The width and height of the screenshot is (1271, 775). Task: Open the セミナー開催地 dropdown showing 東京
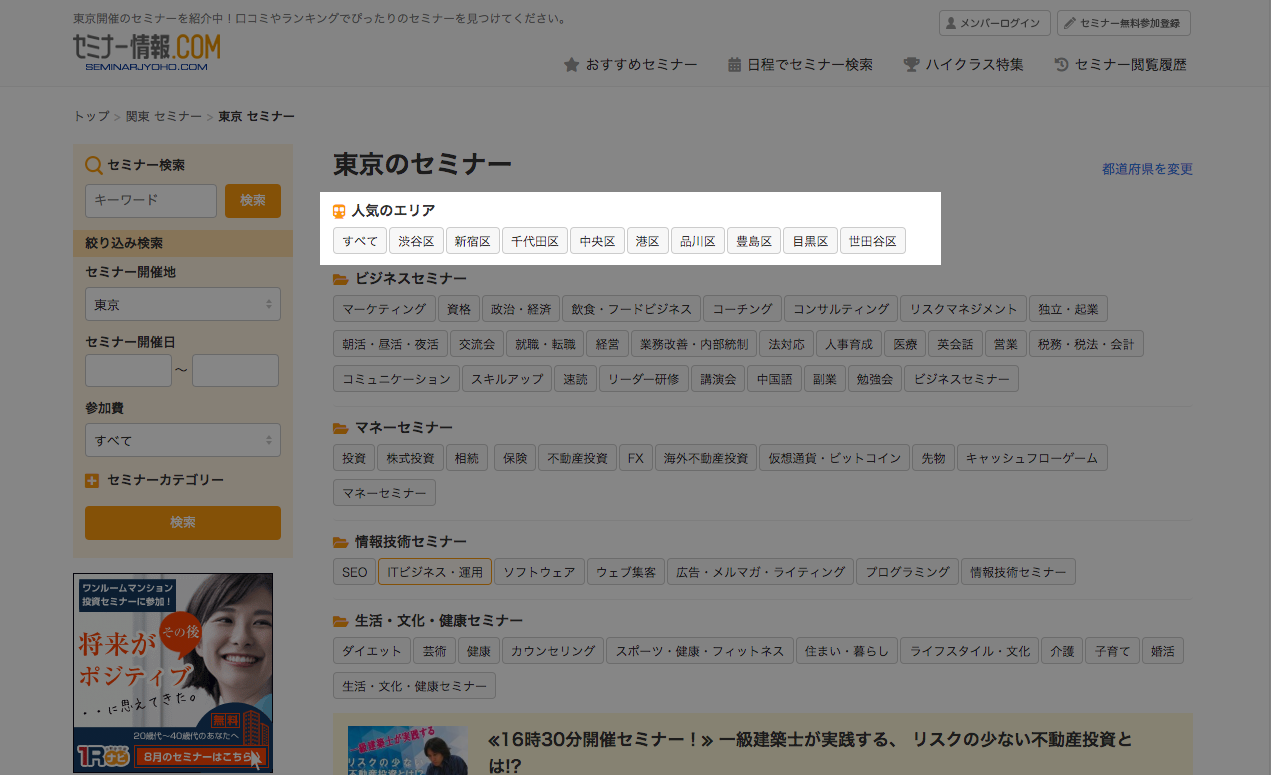tap(183, 304)
